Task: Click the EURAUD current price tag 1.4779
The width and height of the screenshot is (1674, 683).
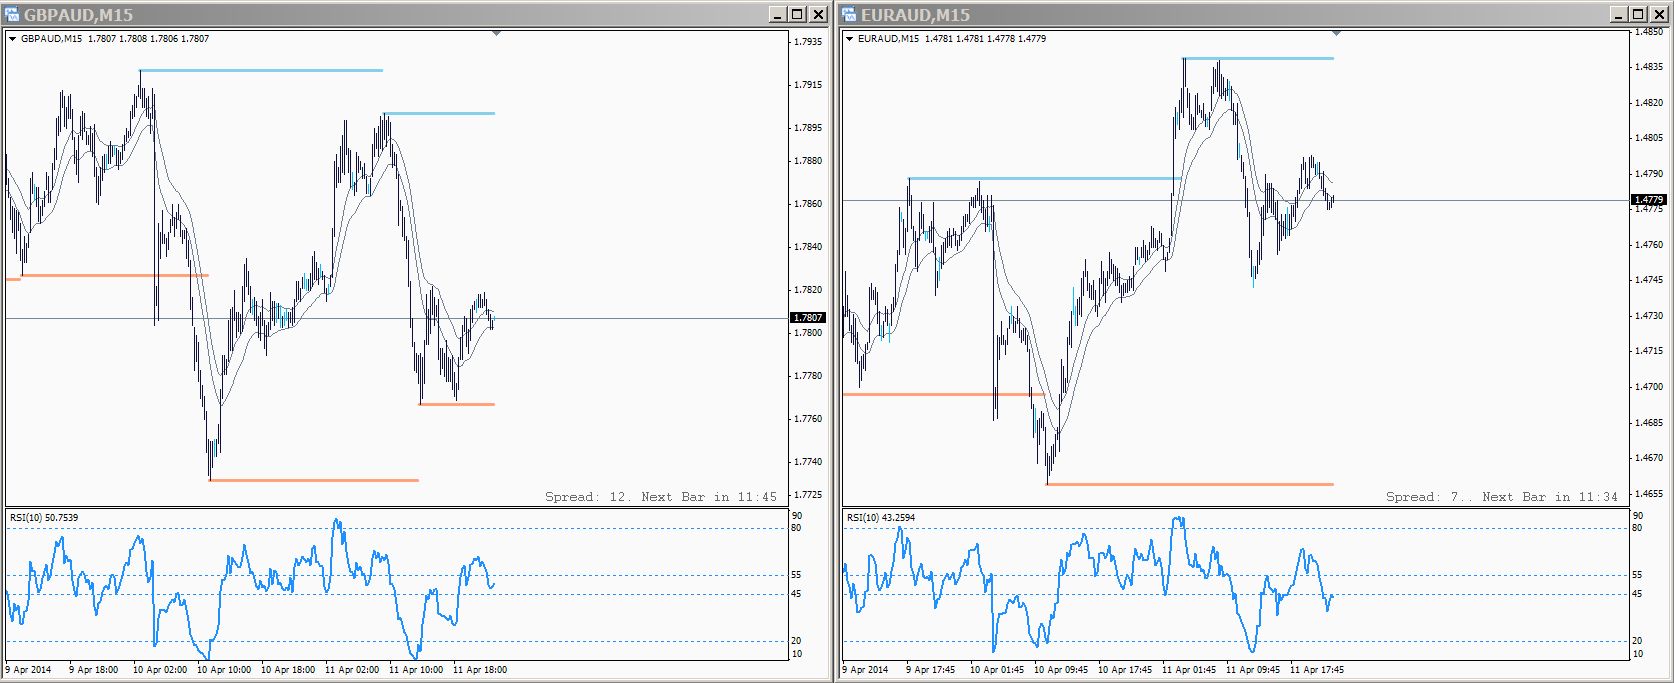Action: tap(1648, 200)
